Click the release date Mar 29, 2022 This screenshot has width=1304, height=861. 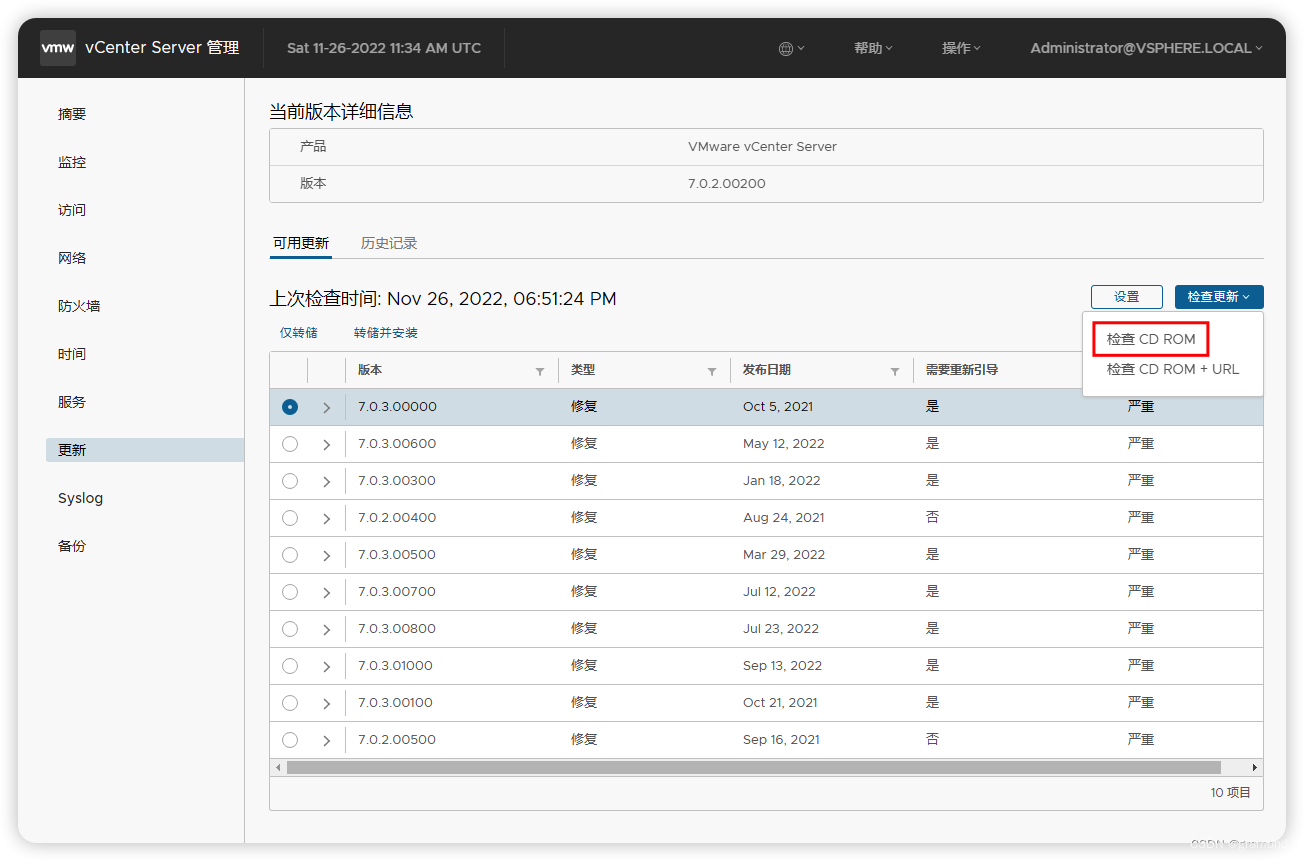[783, 555]
